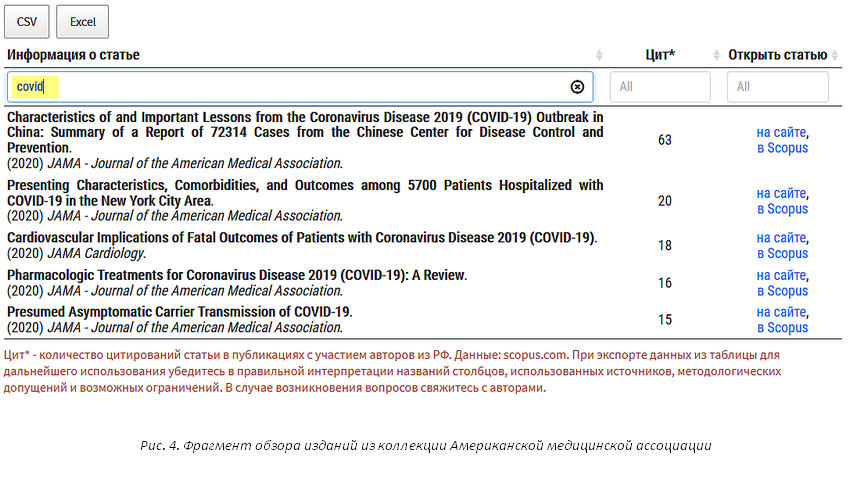Export table as CSV
This screenshot has width=850, height=500.
pos(27,22)
